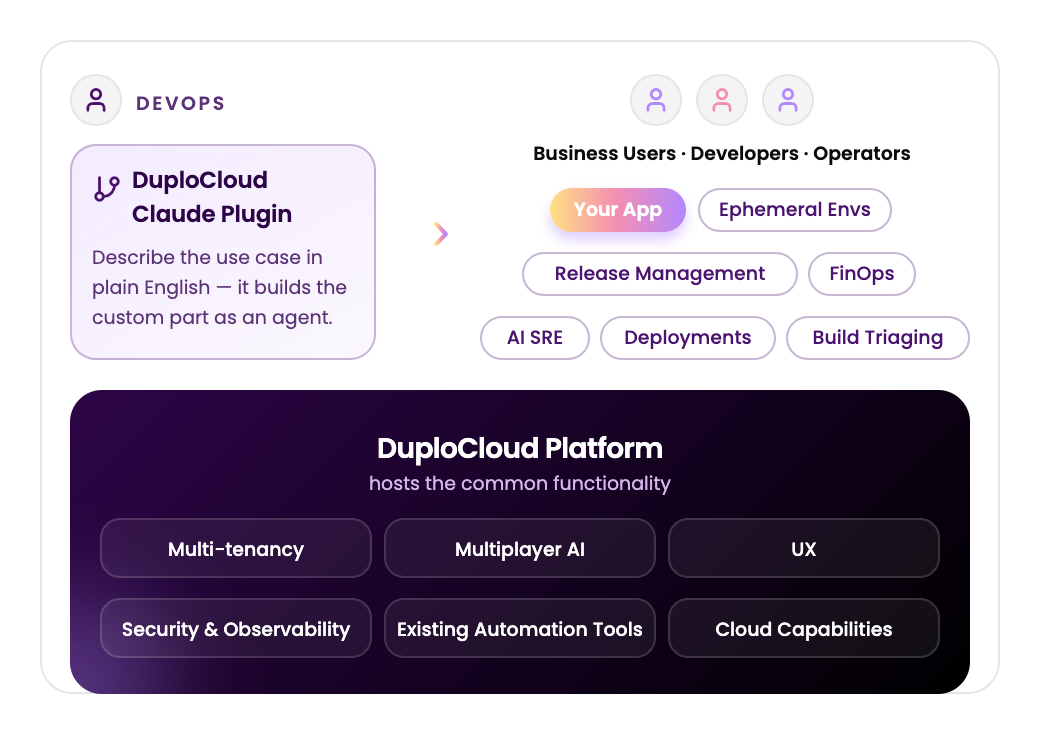Click the third user avatar above Operators
1040x734 pixels.
tap(788, 100)
